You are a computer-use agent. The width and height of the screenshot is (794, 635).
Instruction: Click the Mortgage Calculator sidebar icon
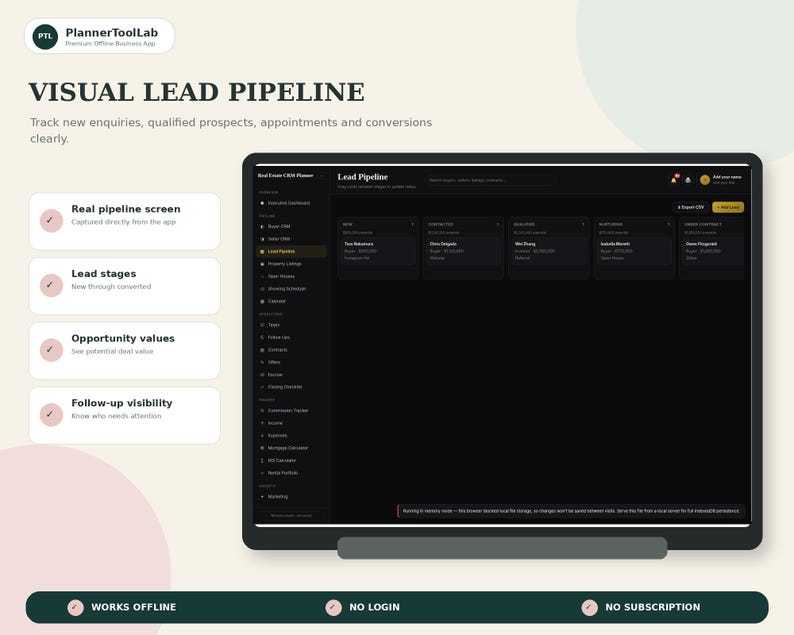coord(262,448)
